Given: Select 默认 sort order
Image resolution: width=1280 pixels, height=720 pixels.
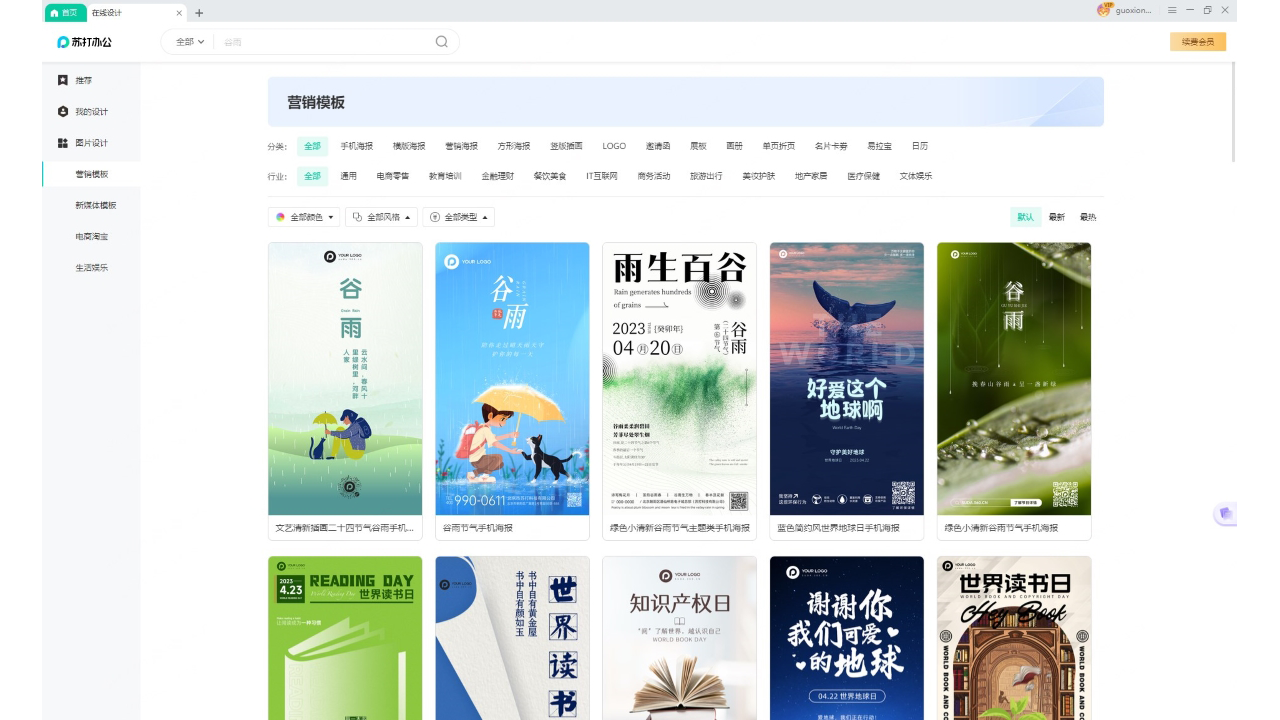Looking at the screenshot, I should pos(1025,217).
